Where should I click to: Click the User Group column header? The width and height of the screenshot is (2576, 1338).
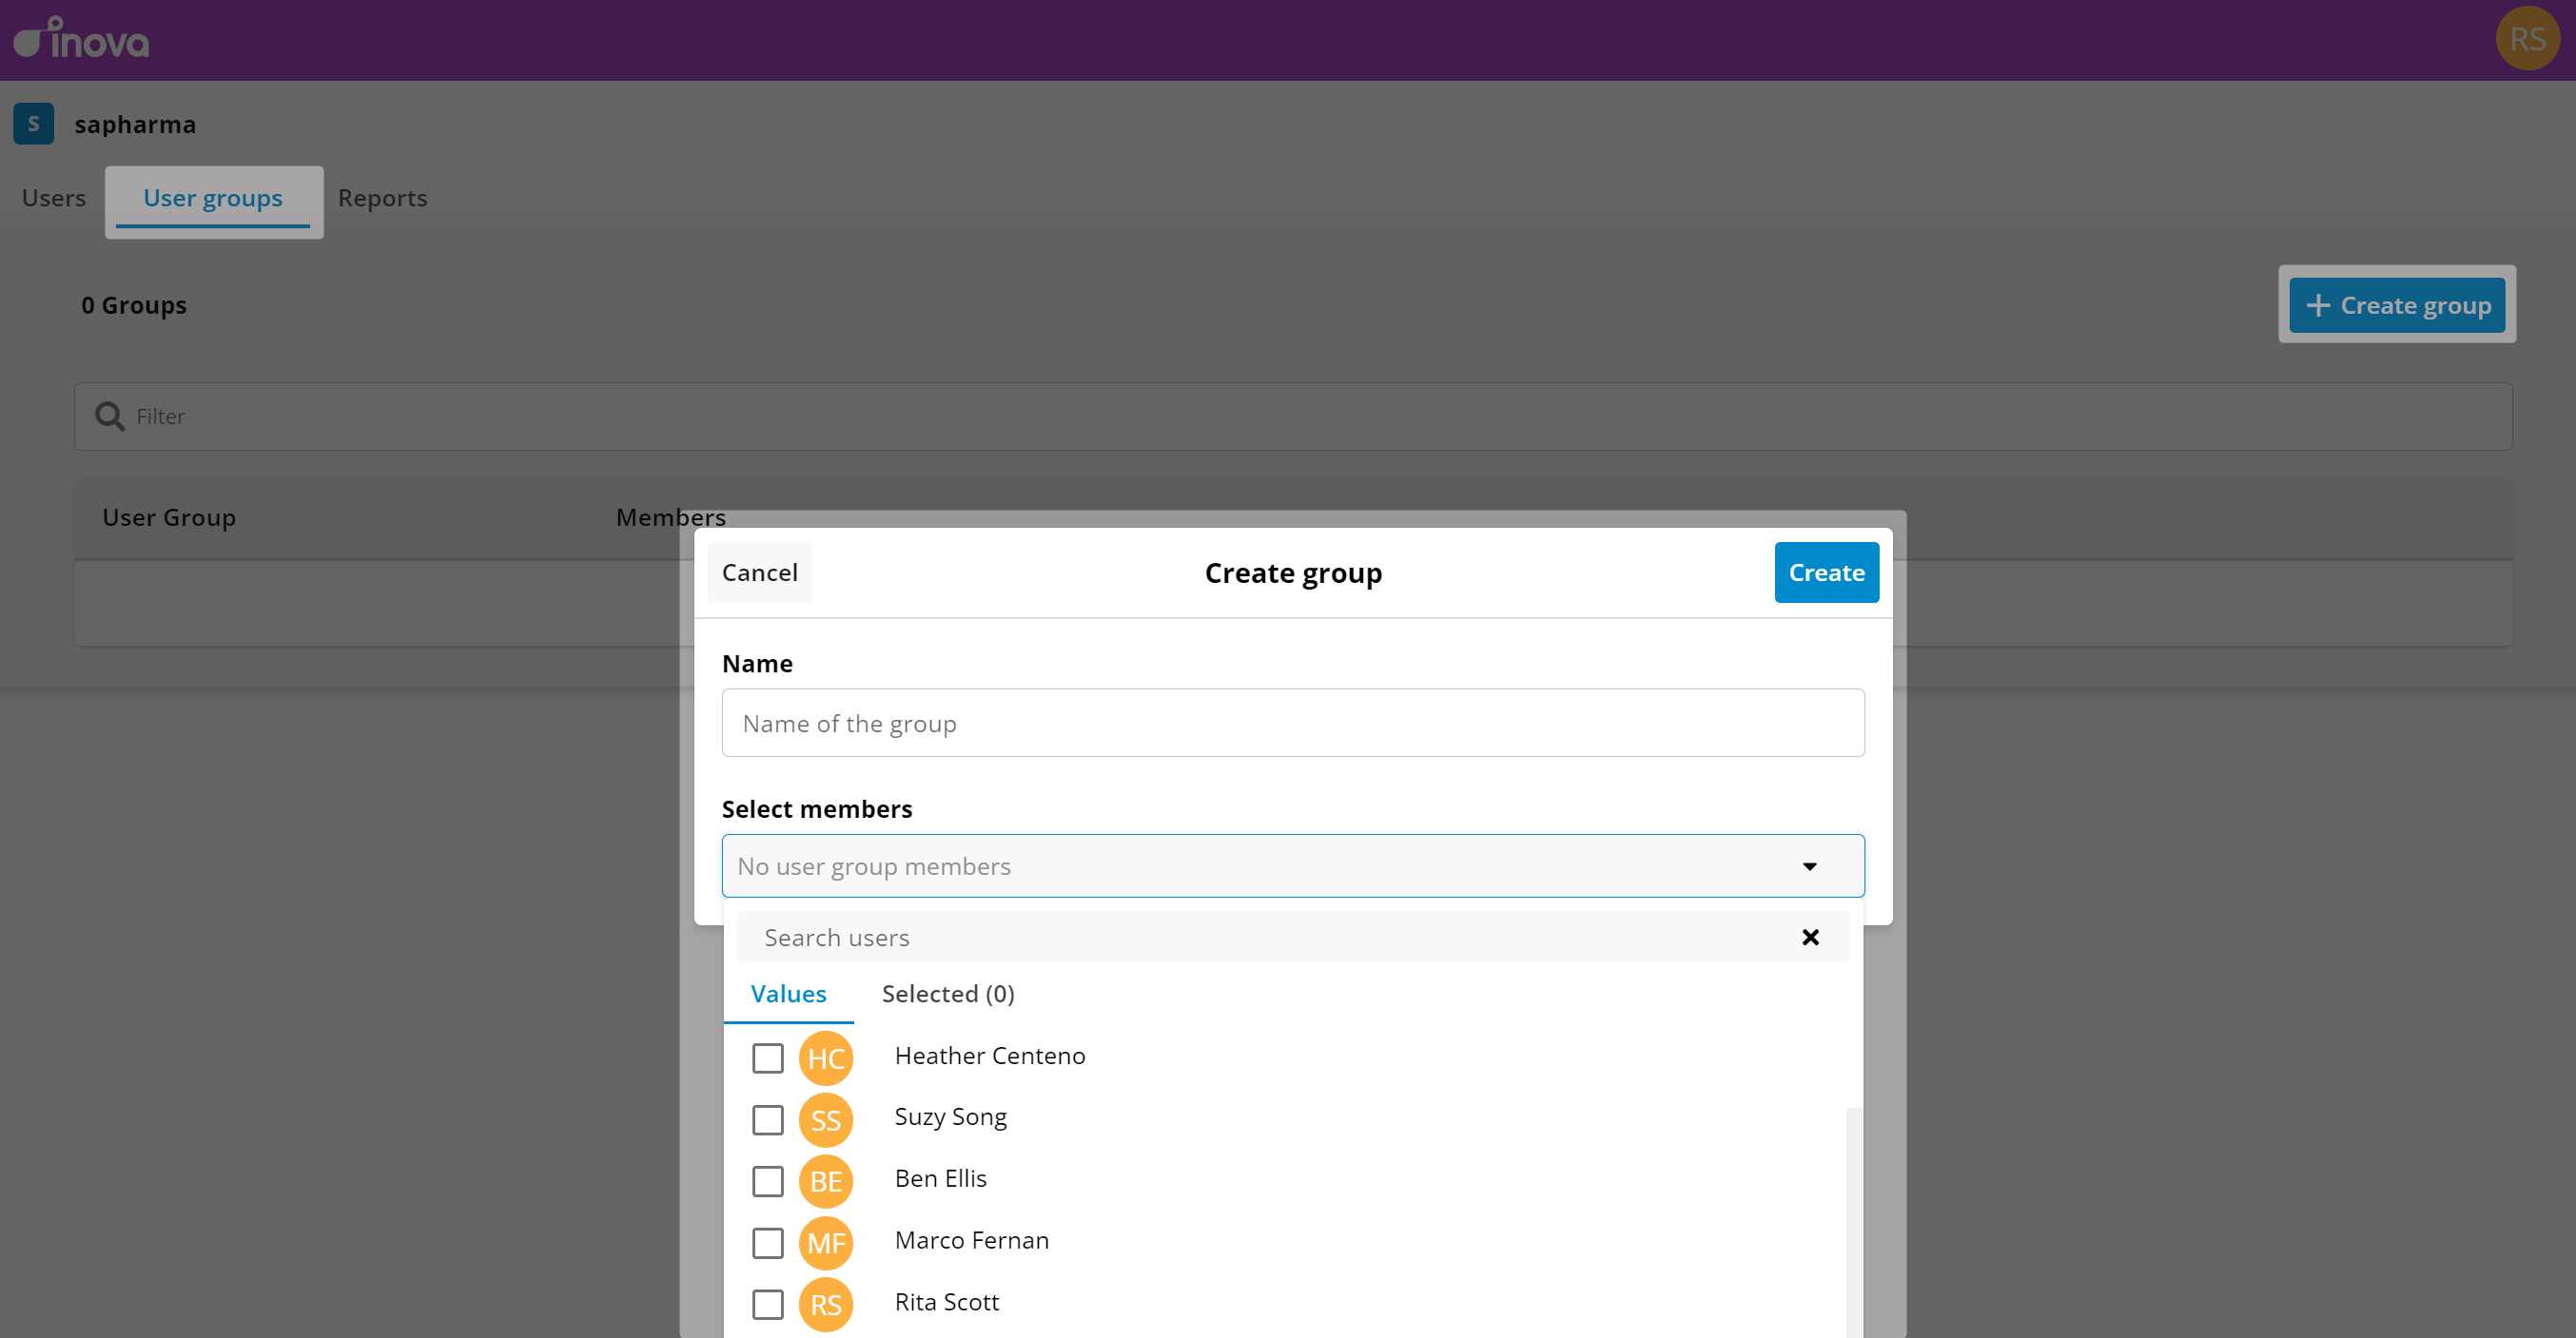tap(169, 518)
